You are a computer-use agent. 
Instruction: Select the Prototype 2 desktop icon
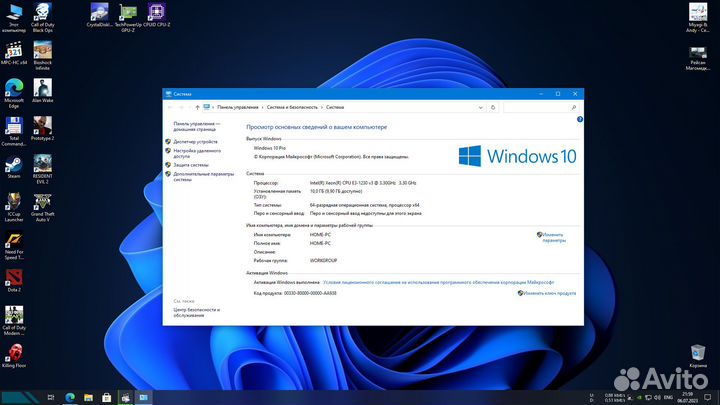click(x=43, y=129)
